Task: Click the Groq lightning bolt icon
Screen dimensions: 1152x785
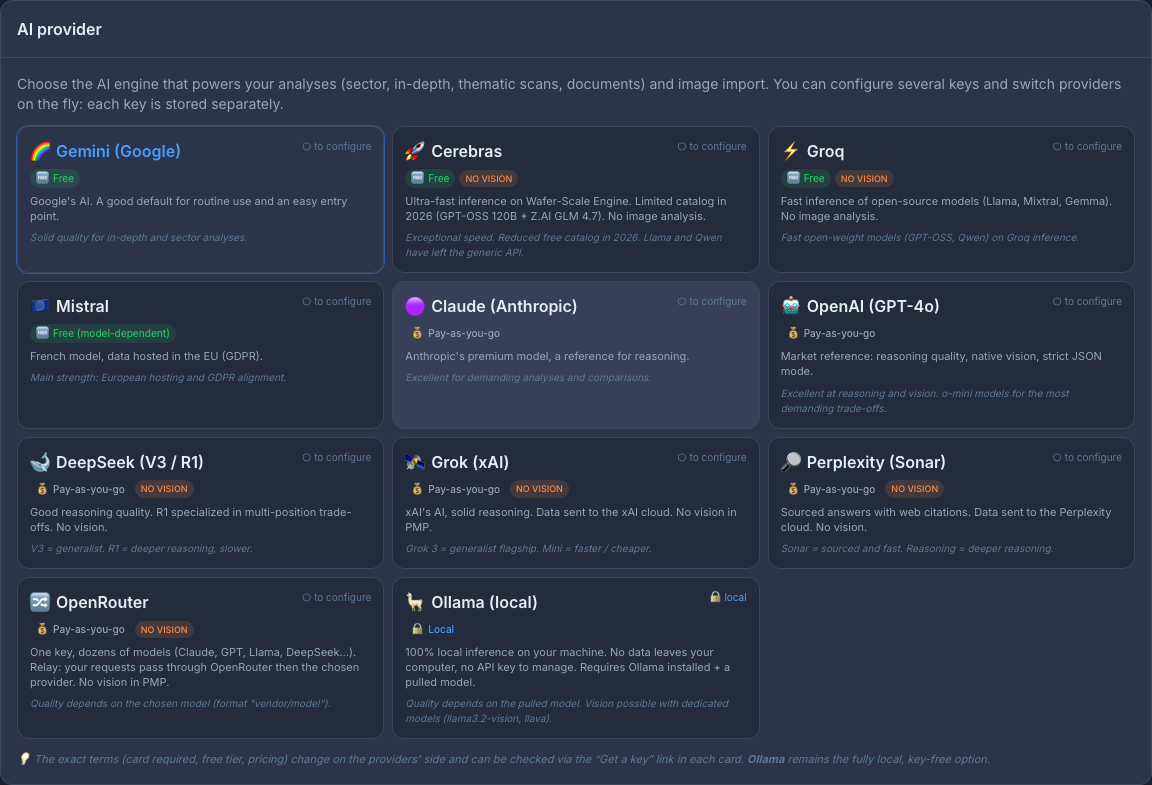Action: point(791,151)
